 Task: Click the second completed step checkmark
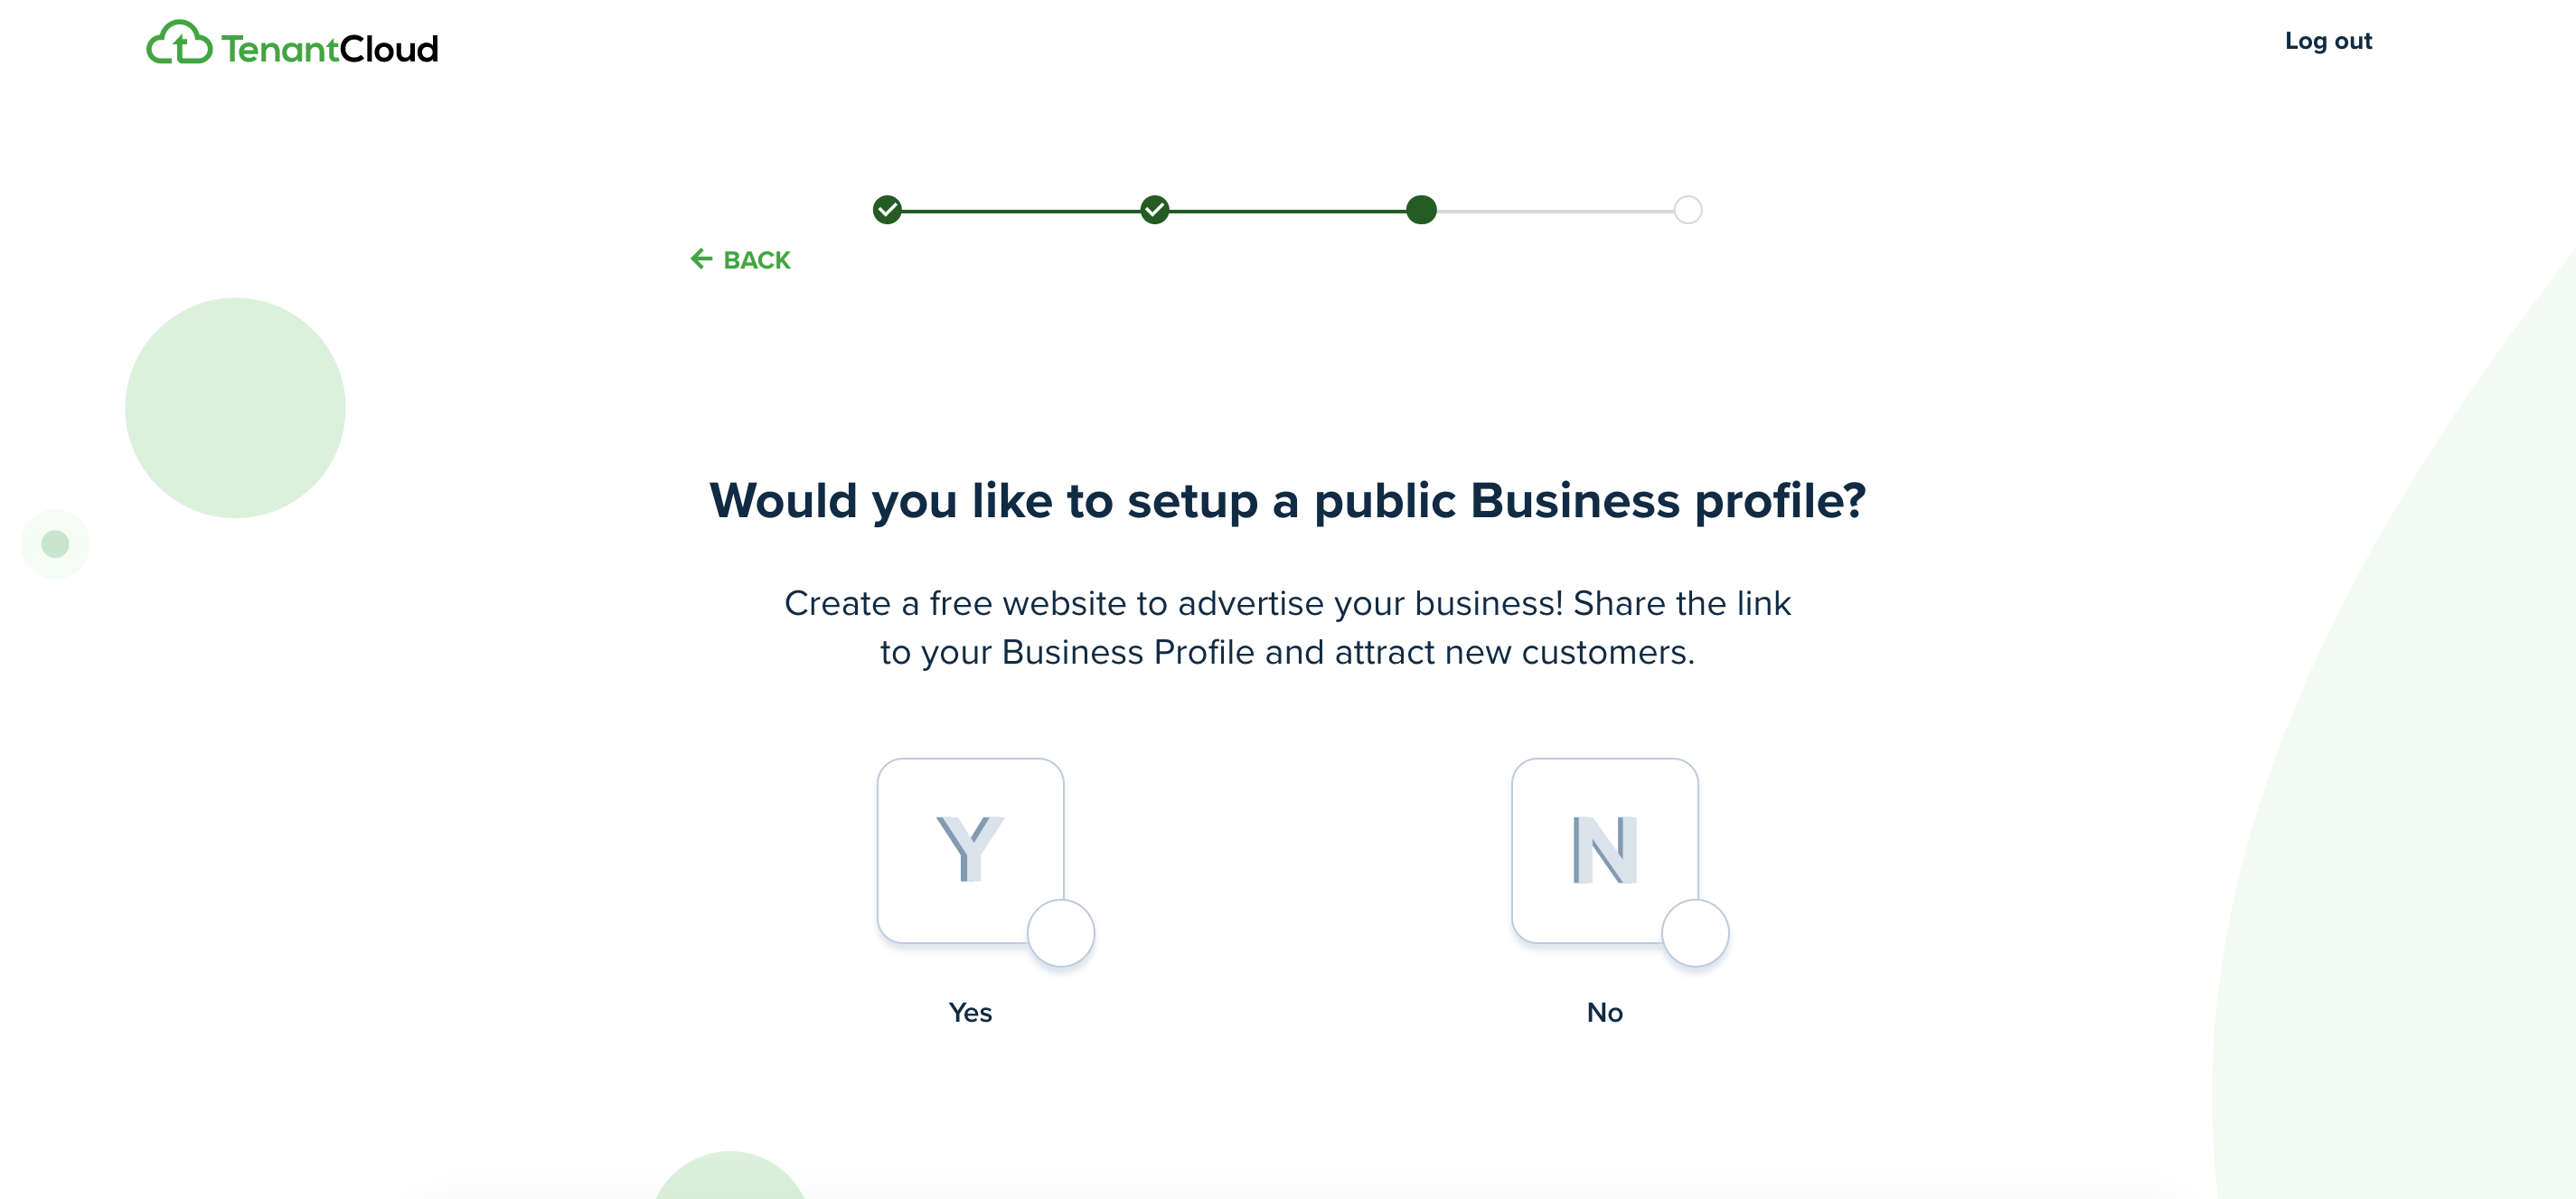tap(1155, 210)
